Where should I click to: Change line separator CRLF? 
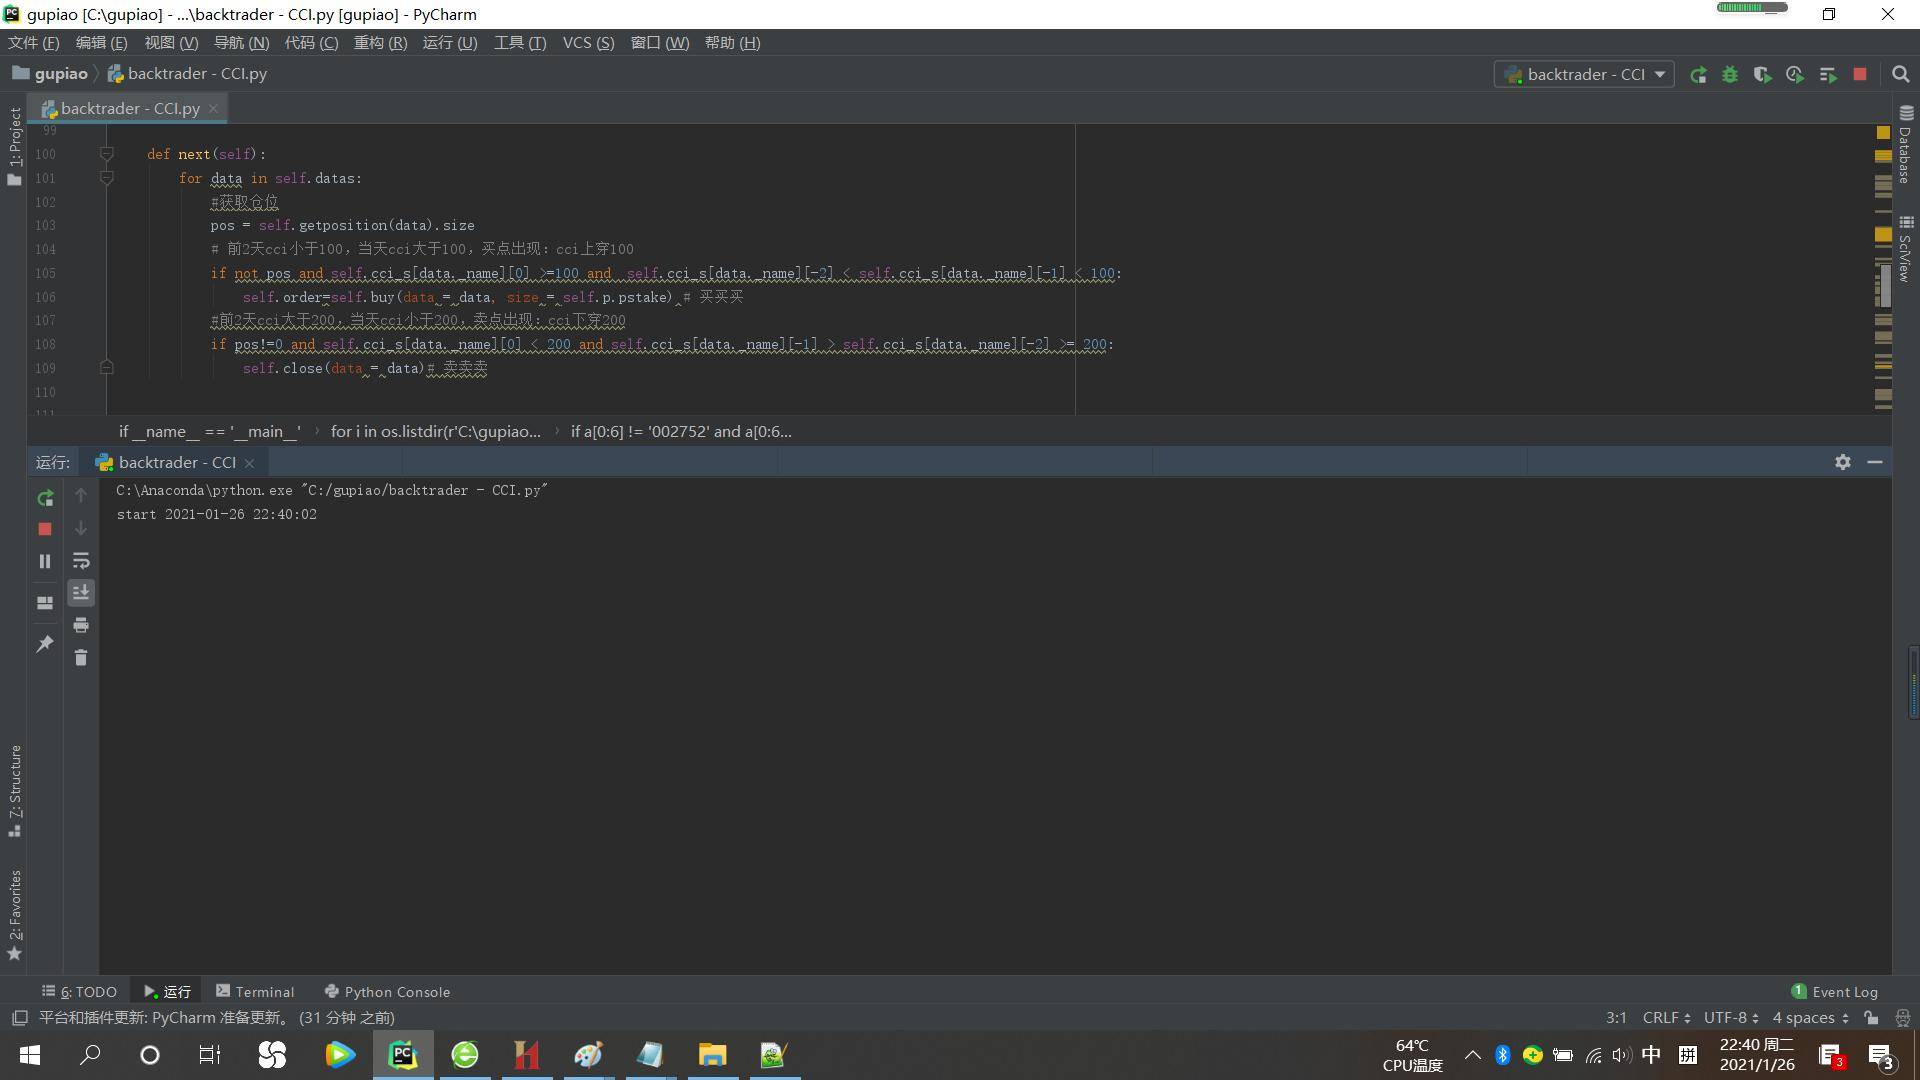coord(1666,1018)
